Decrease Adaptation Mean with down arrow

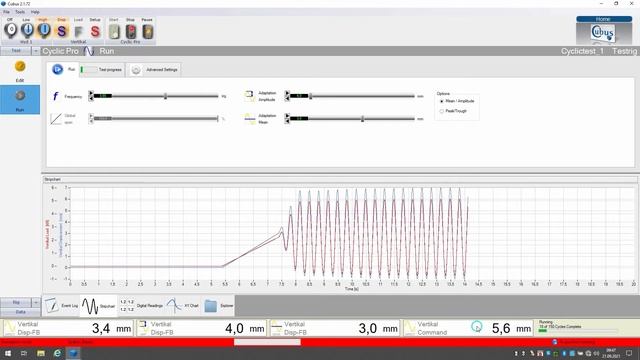[x=287, y=121]
